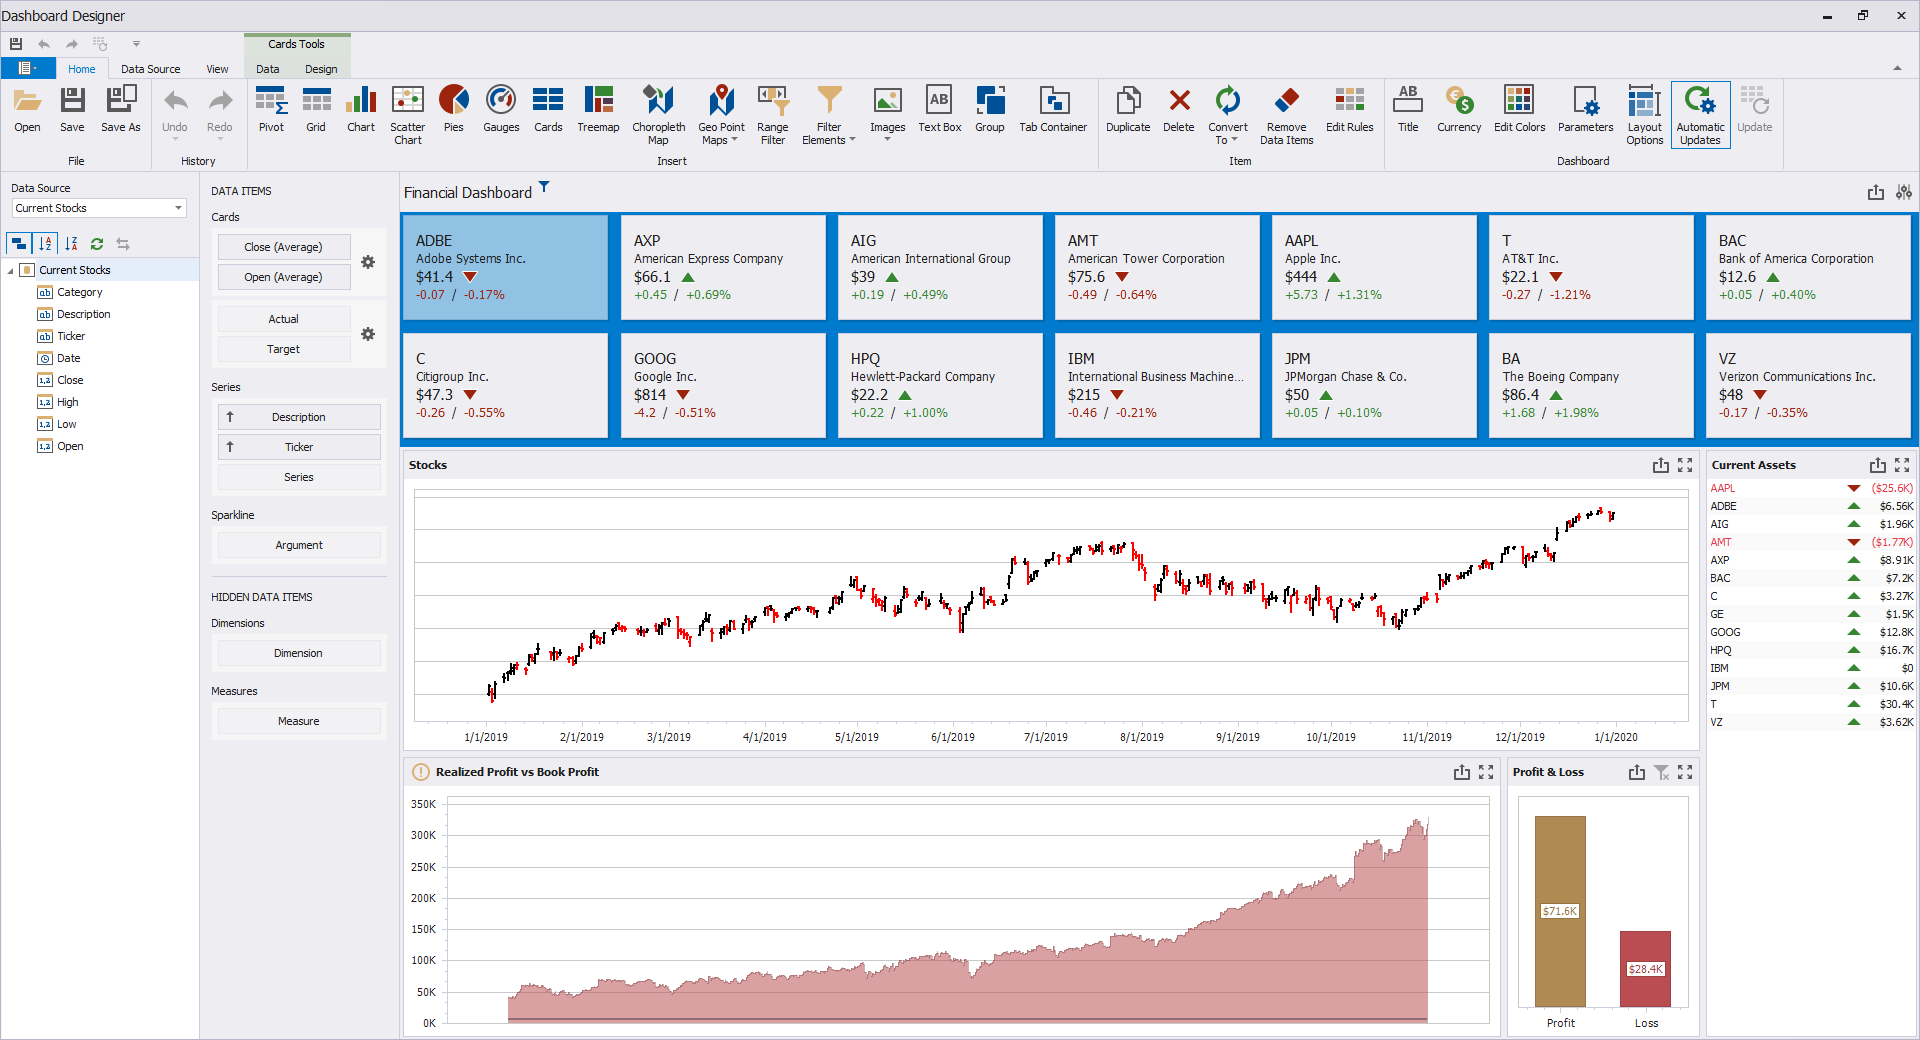
Task: Open the Data Source combo box
Action: (x=99, y=208)
